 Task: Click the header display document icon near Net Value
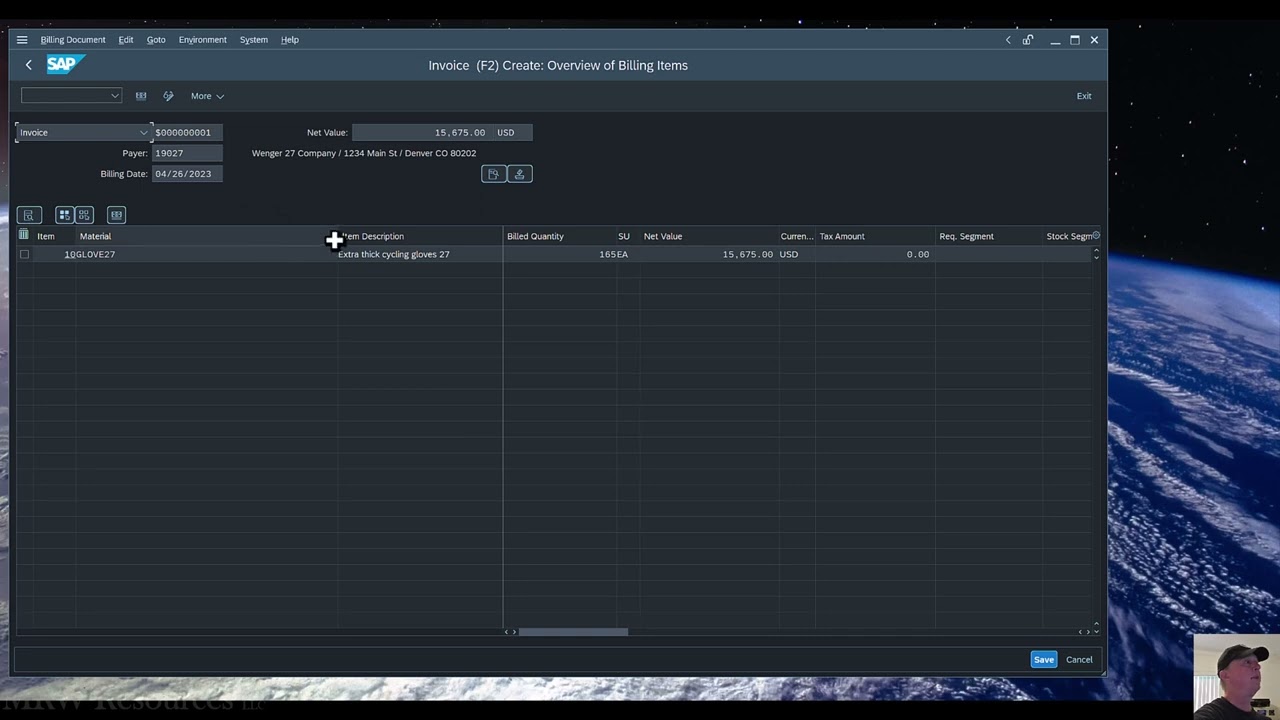tap(493, 174)
